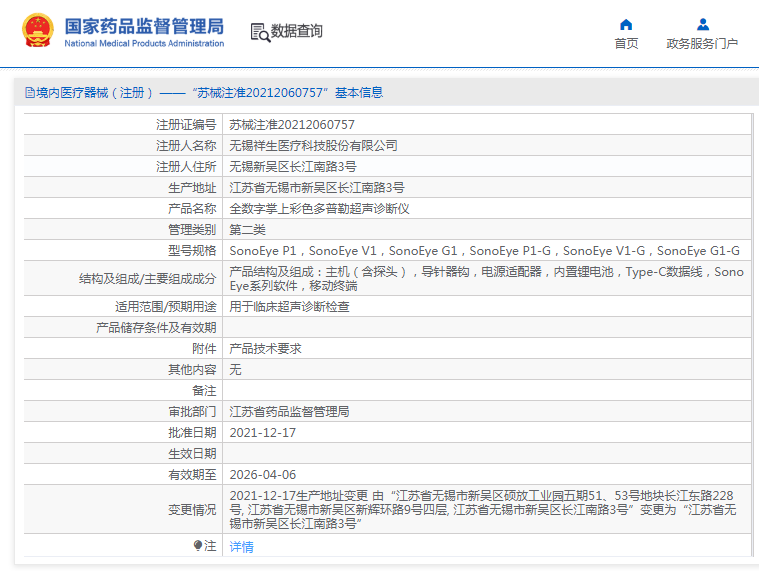This screenshot has height=571, width=759.
Task: Click approval date 2021-12-17 value
Action: tap(263, 433)
